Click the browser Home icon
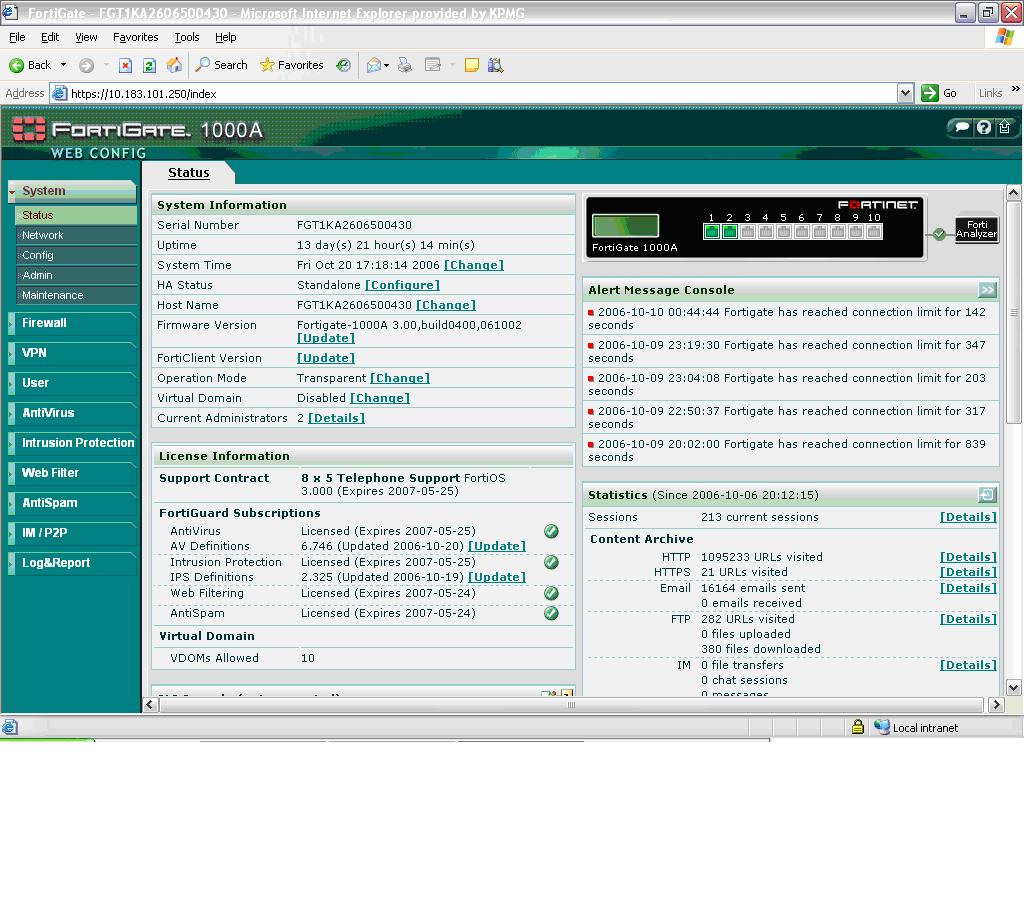The image size is (1024, 916). 174,65
